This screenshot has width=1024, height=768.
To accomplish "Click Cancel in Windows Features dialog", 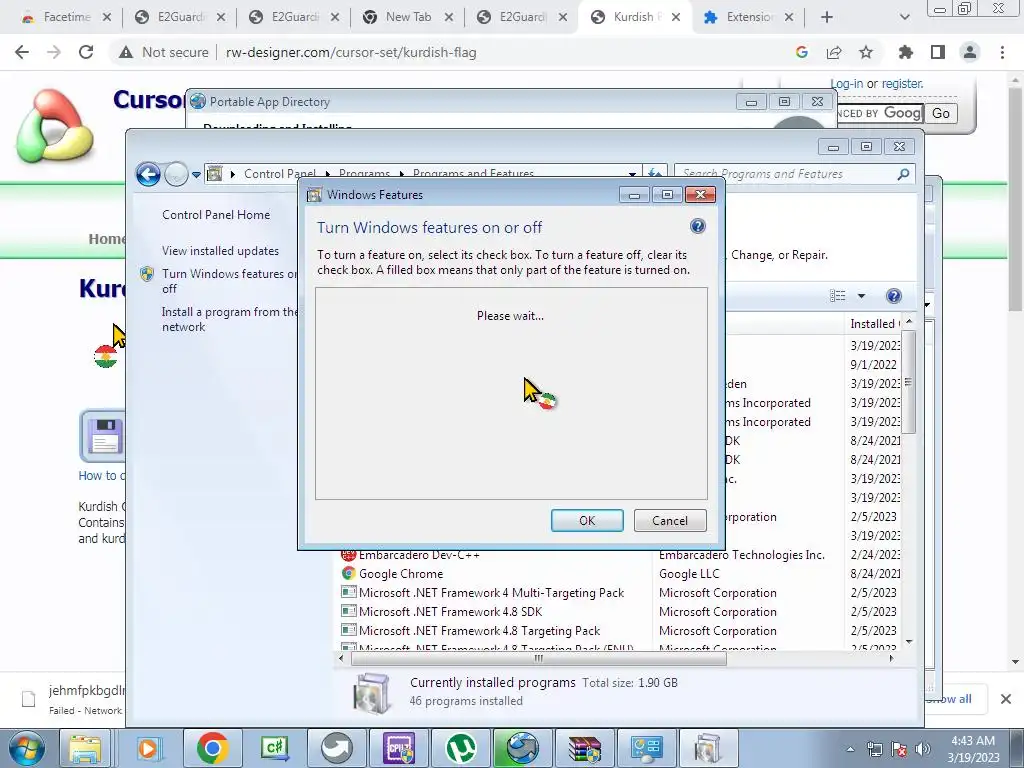I will 670,520.
